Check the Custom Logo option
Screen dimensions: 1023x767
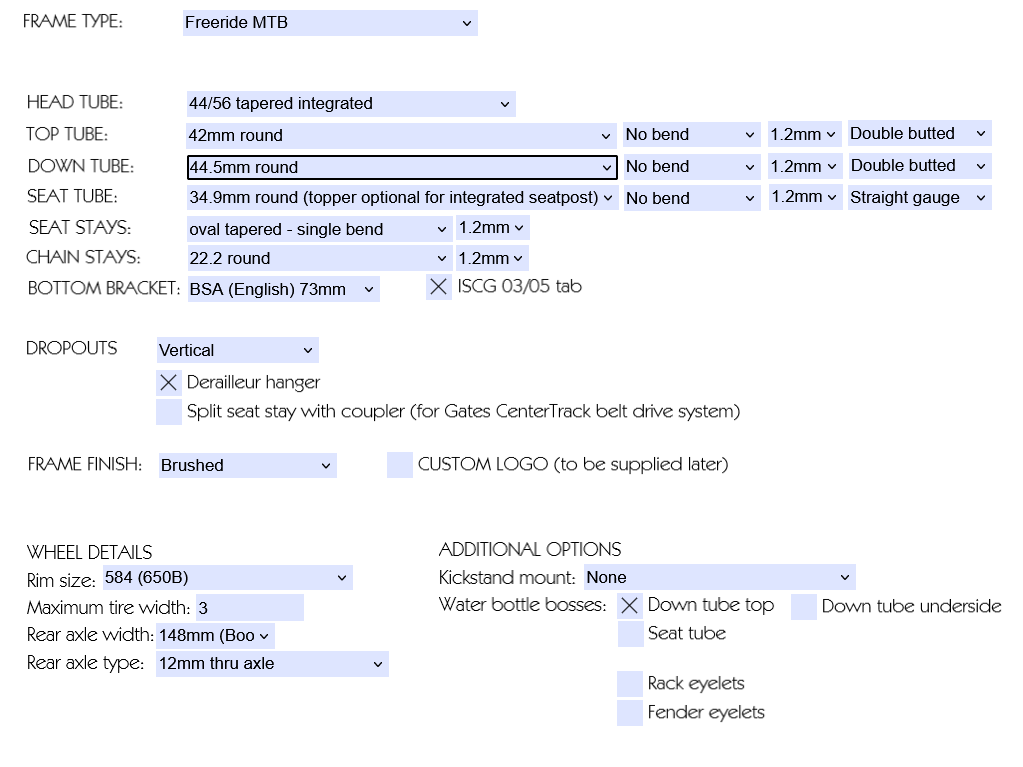[x=400, y=465]
